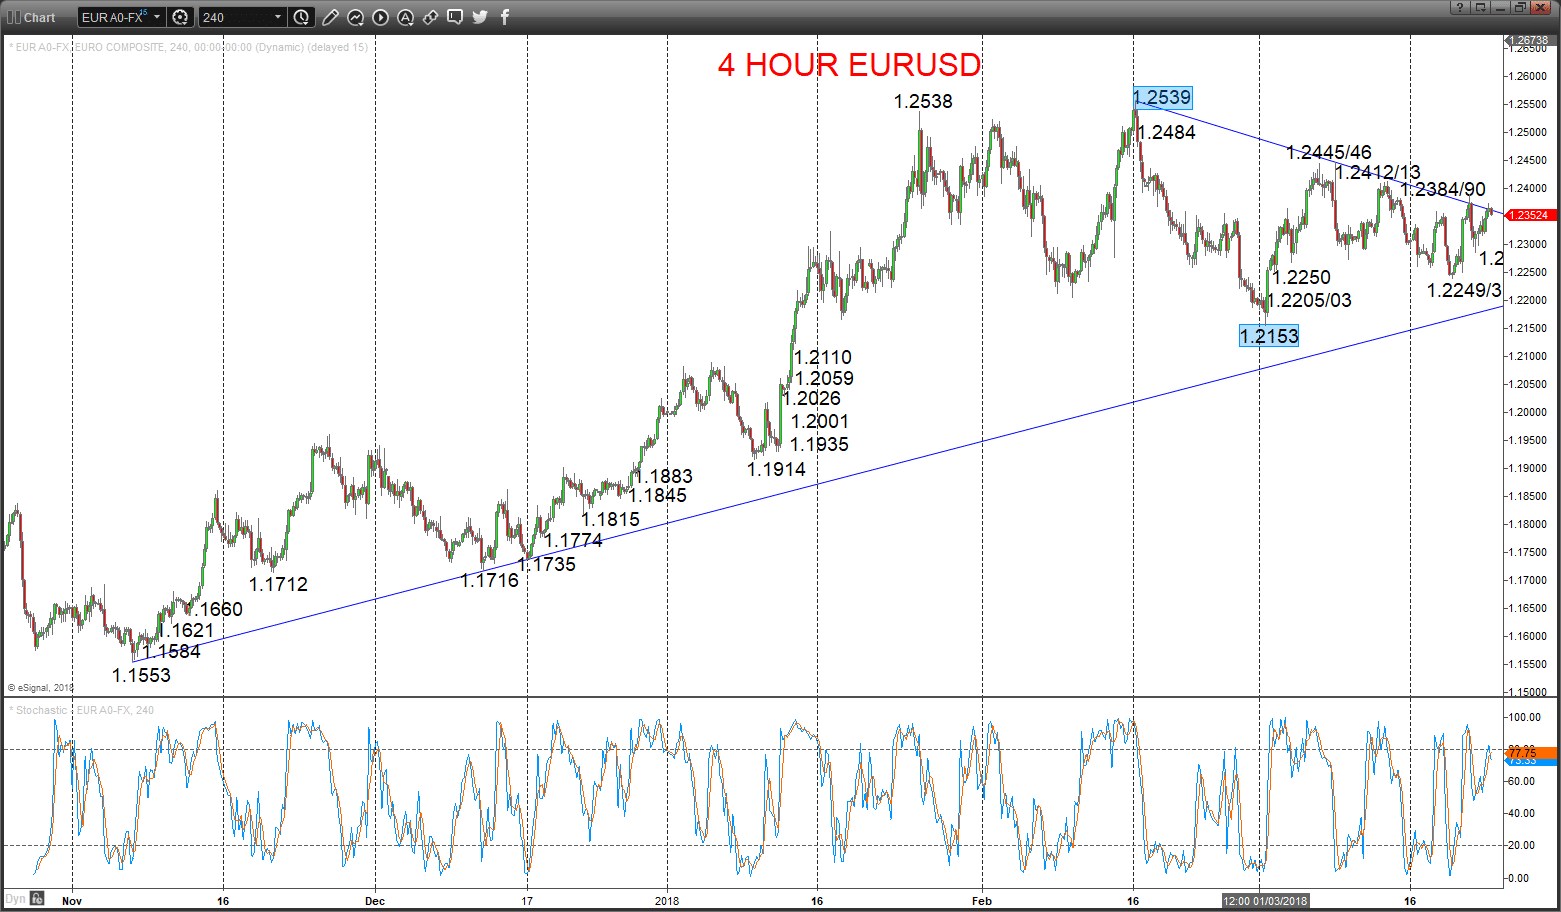Screen dimensions: 1561x912
Task: Click the 12:00 01/03/2018 time cursor label
Action: [x=1265, y=901]
